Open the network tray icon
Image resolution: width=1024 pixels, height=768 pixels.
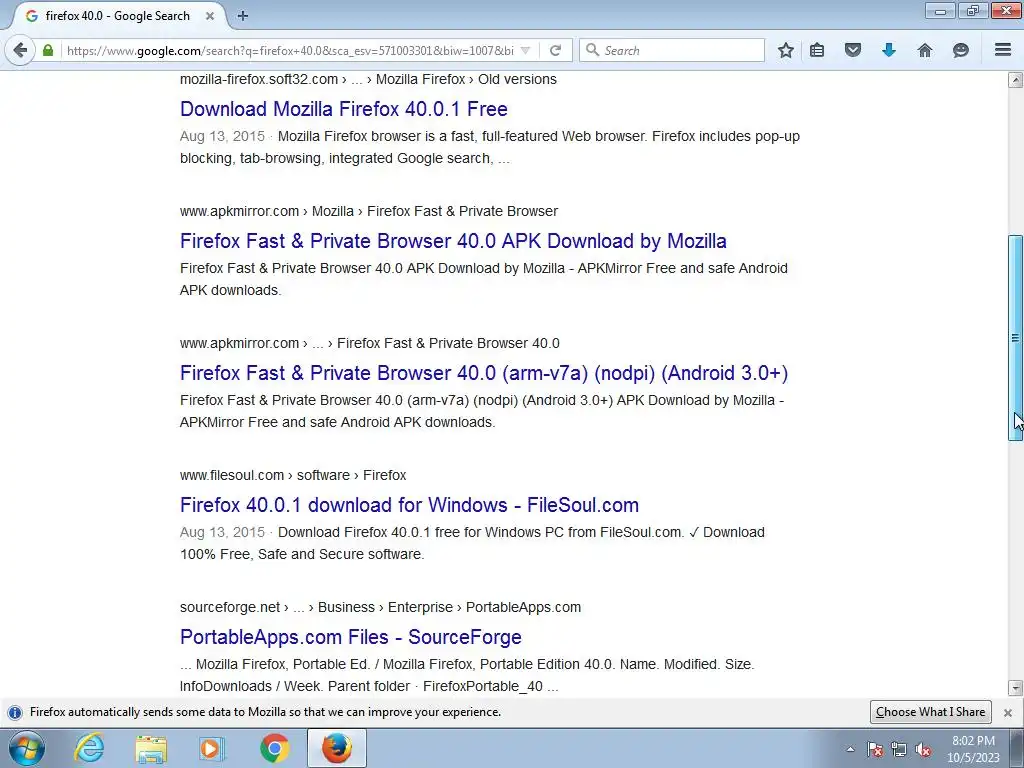(899, 750)
